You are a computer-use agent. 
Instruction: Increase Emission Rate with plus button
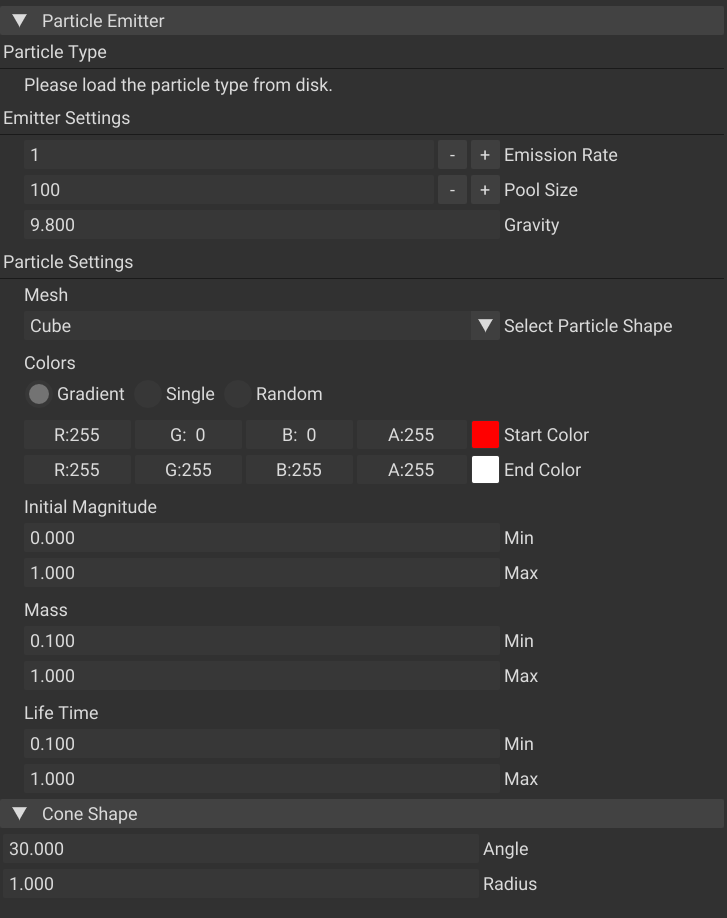coord(485,155)
